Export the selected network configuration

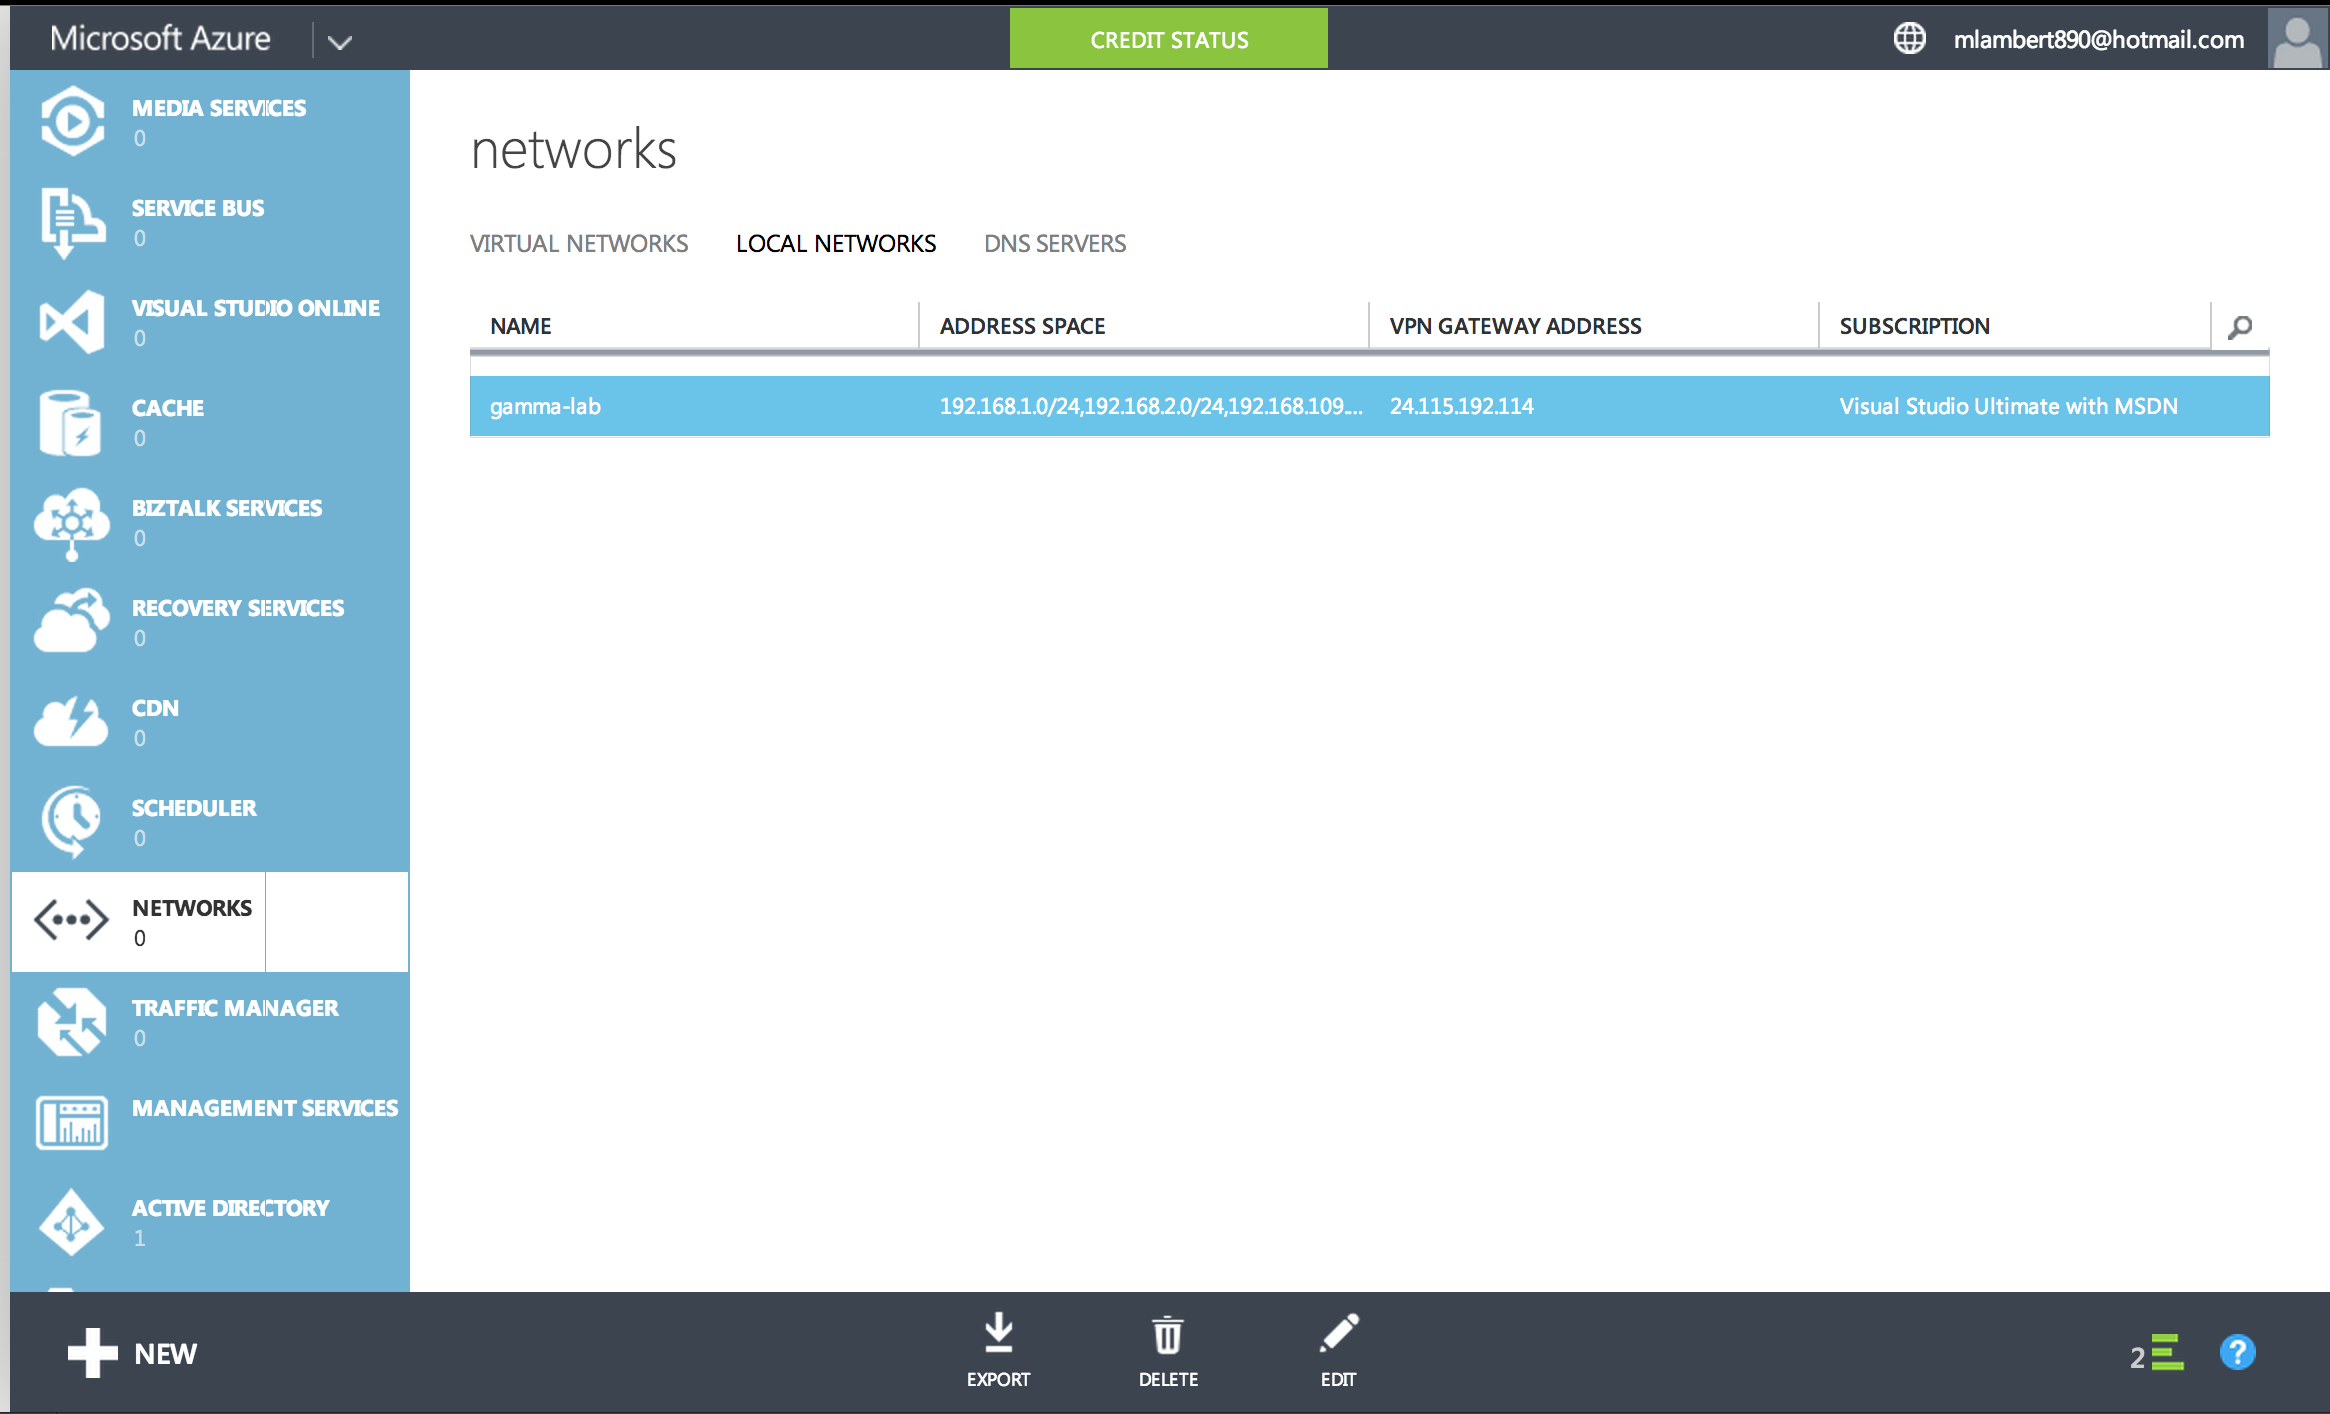998,1350
